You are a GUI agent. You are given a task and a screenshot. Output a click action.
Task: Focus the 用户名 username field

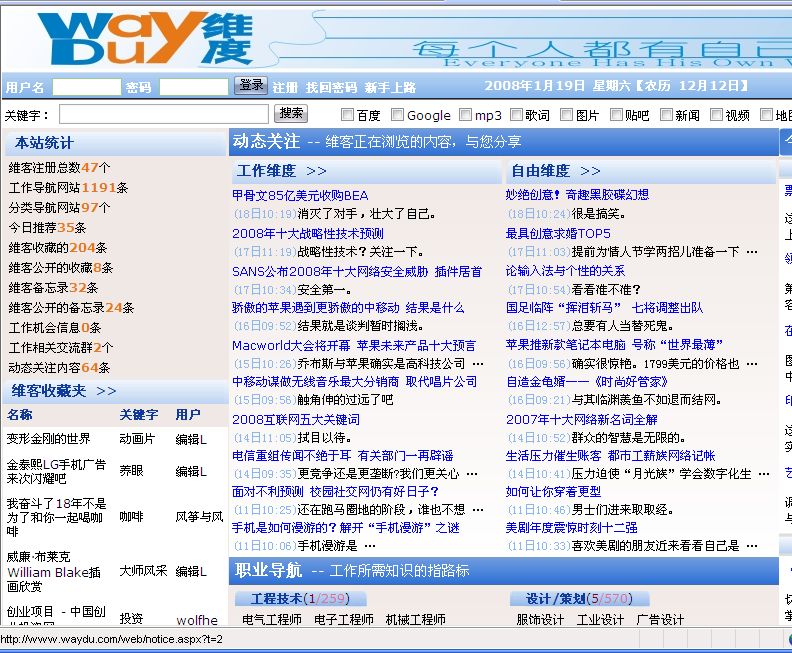[x=87, y=87]
